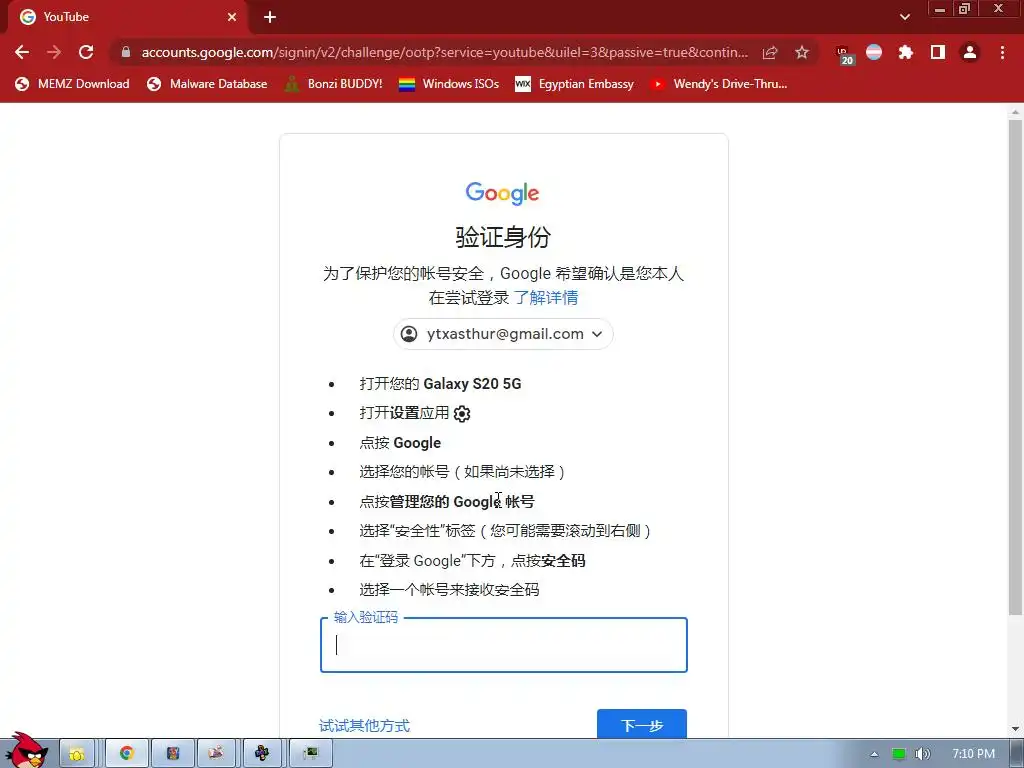Open Chrome's three-dot menu
This screenshot has height=768, width=1024.
click(x=1002, y=52)
